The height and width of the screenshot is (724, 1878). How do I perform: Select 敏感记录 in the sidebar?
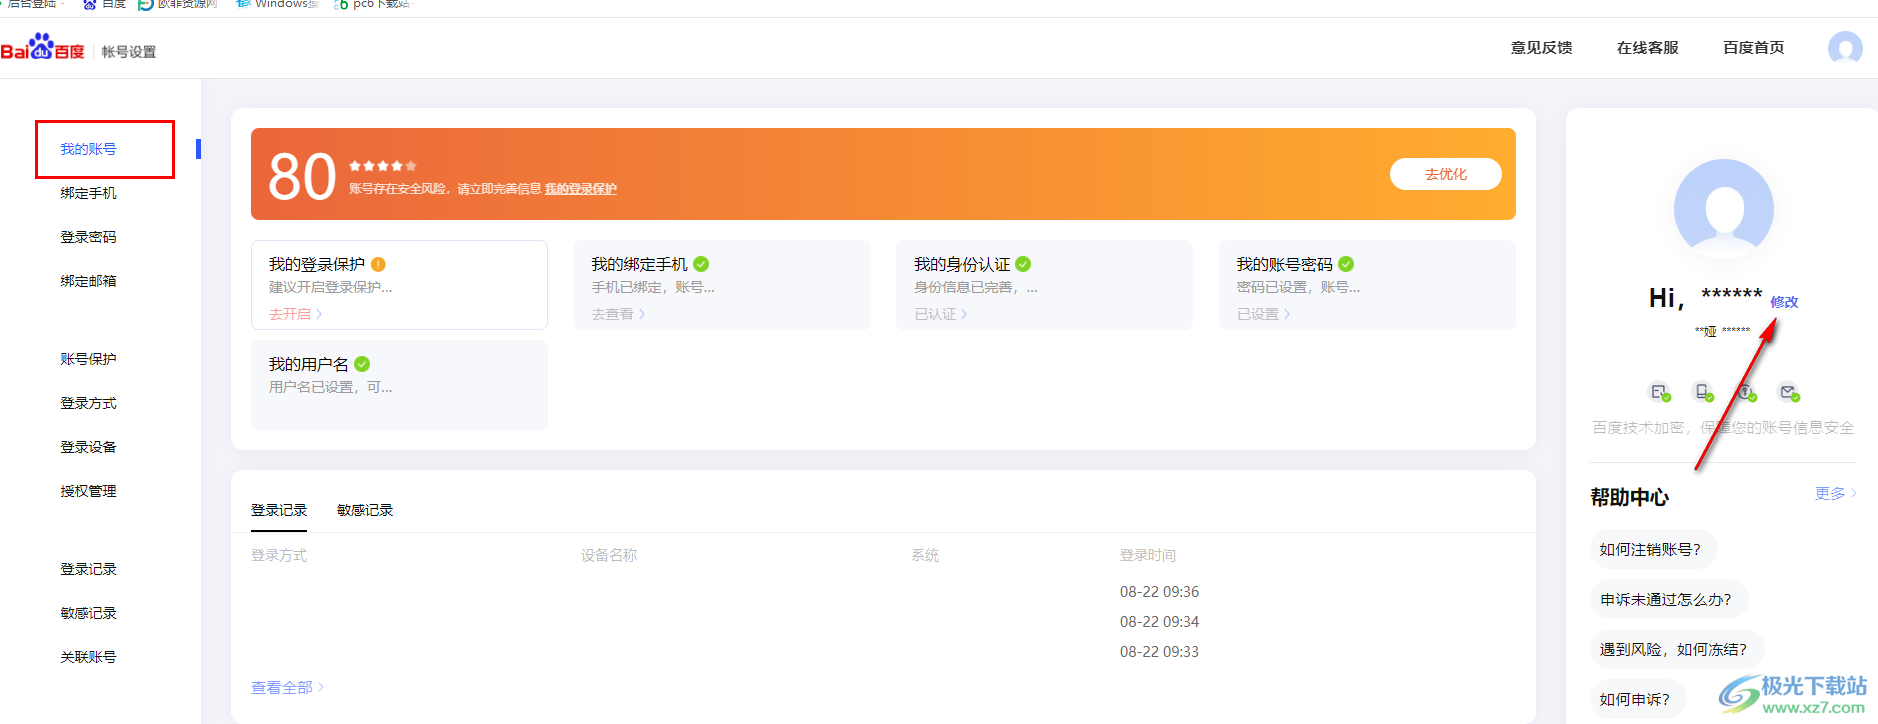coord(88,613)
